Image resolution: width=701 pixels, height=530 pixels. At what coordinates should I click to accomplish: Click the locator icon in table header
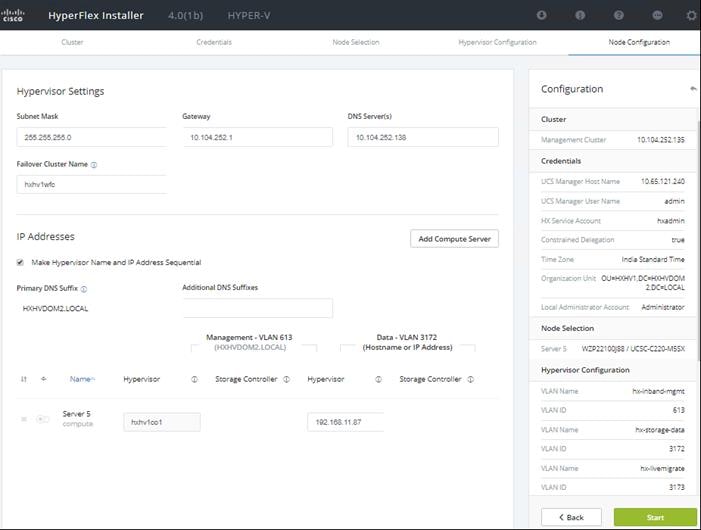click(x=44, y=379)
